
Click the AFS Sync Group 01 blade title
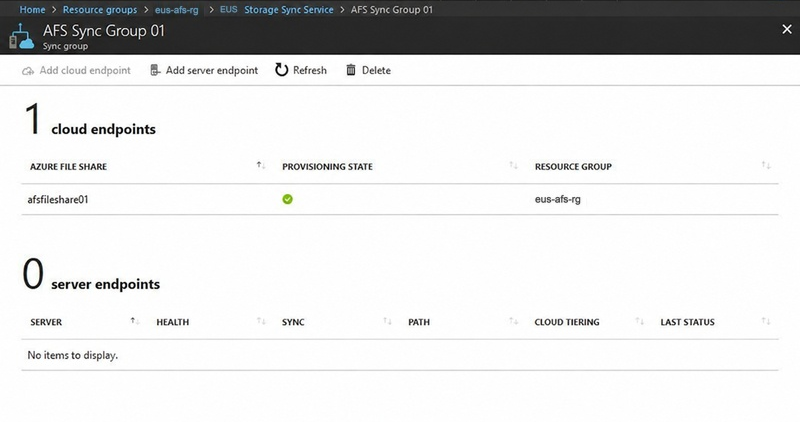104,31
